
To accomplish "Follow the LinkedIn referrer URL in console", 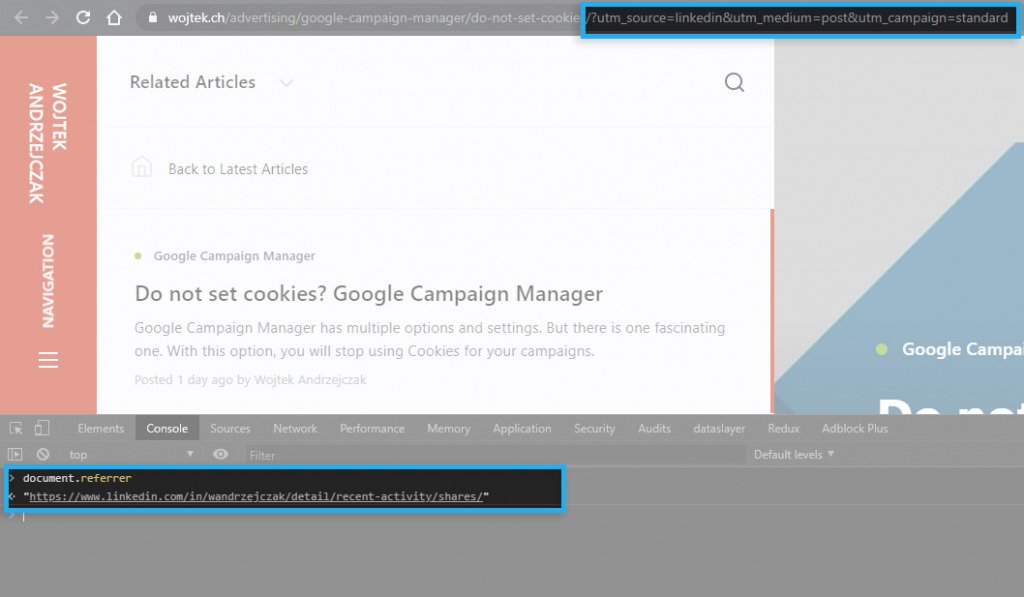I will coord(256,496).
